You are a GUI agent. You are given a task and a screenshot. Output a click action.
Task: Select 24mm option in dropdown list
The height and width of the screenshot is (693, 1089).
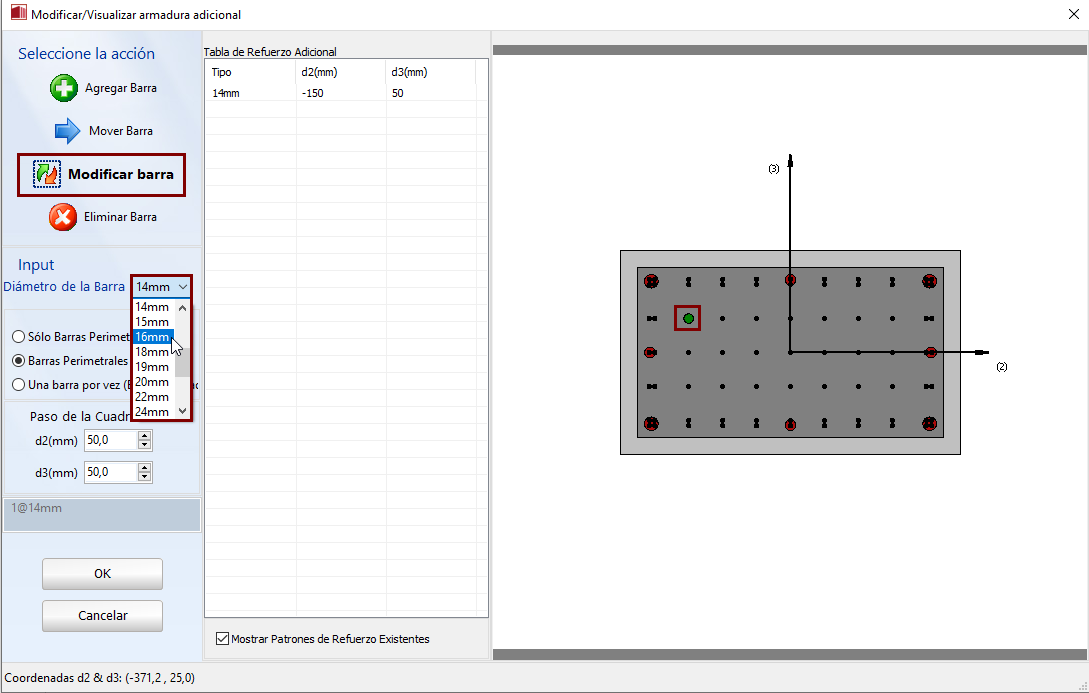(152, 412)
